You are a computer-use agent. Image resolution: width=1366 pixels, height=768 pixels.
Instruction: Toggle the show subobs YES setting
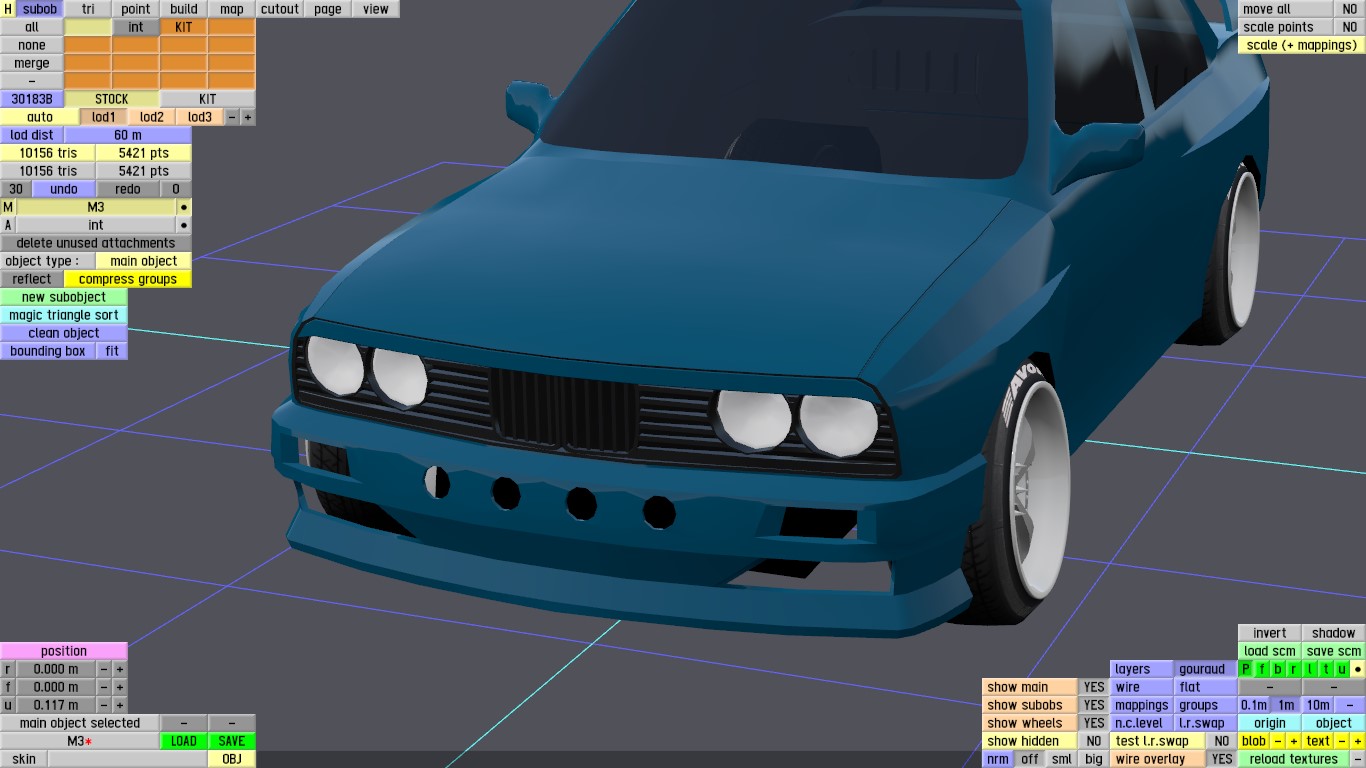pyautogui.click(x=1094, y=705)
